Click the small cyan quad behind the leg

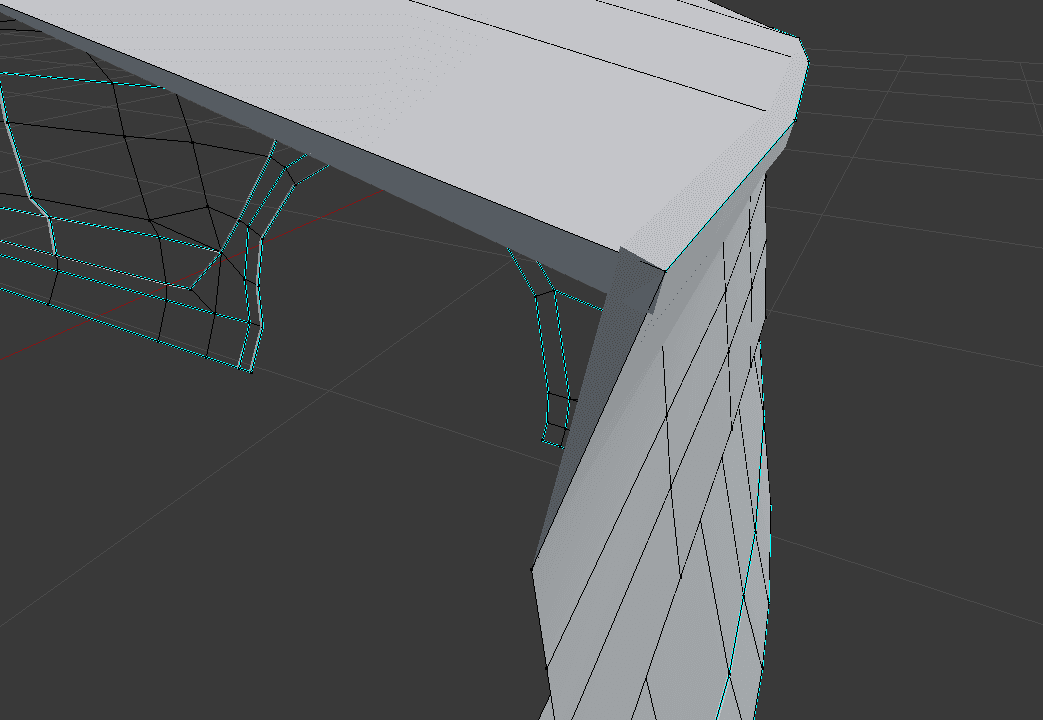pyautogui.click(x=550, y=430)
